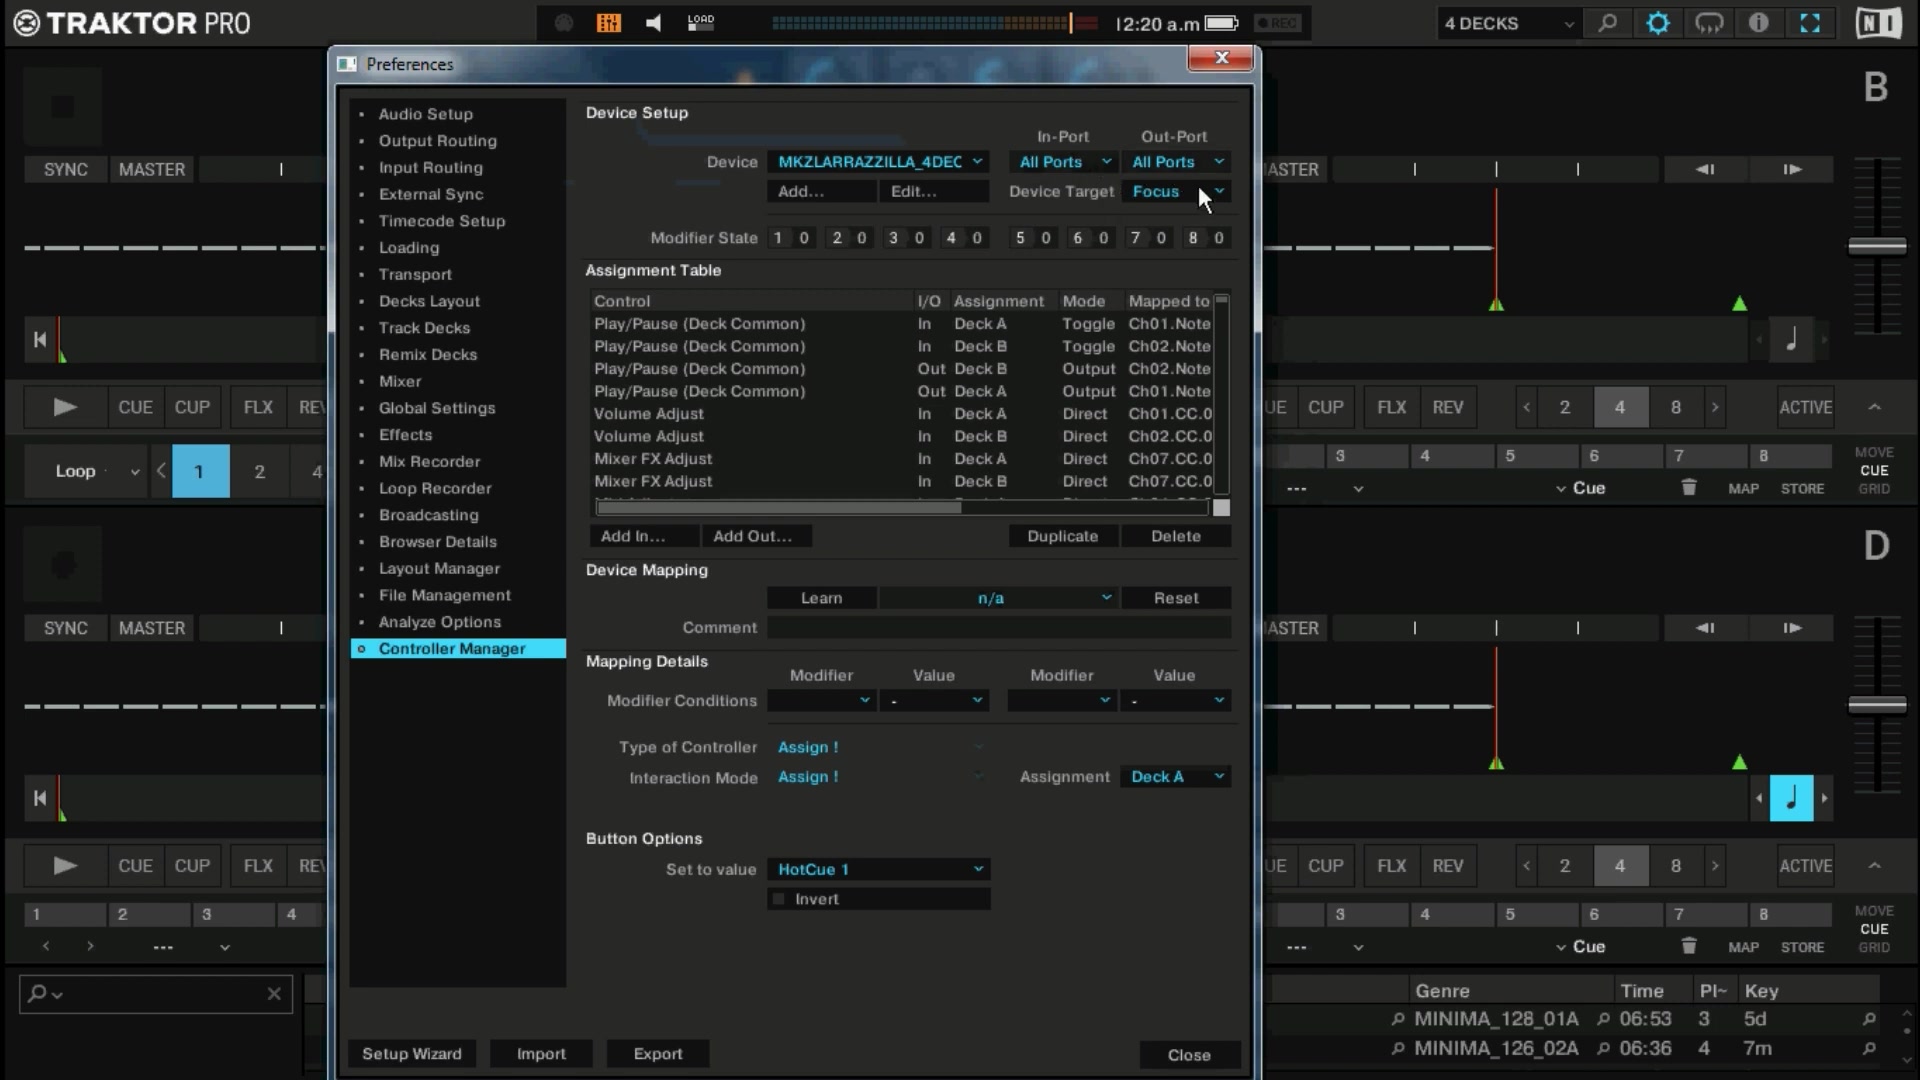Screen dimensions: 1920x1080
Task: Open Mixer preferences section
Action: 399,381
